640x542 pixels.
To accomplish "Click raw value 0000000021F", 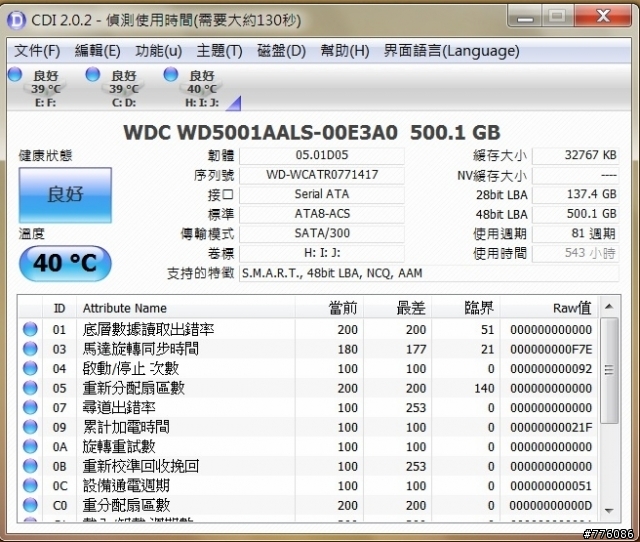I will (x=551, y=427).
